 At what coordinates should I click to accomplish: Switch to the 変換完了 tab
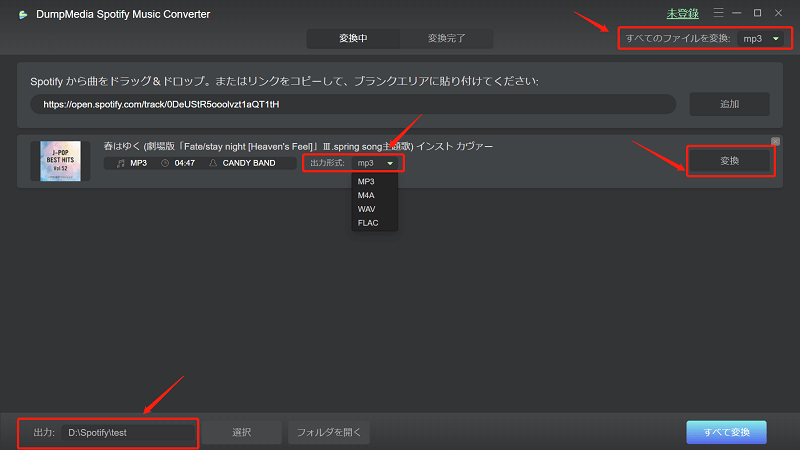pyautogui.click(x=446, y=38)
